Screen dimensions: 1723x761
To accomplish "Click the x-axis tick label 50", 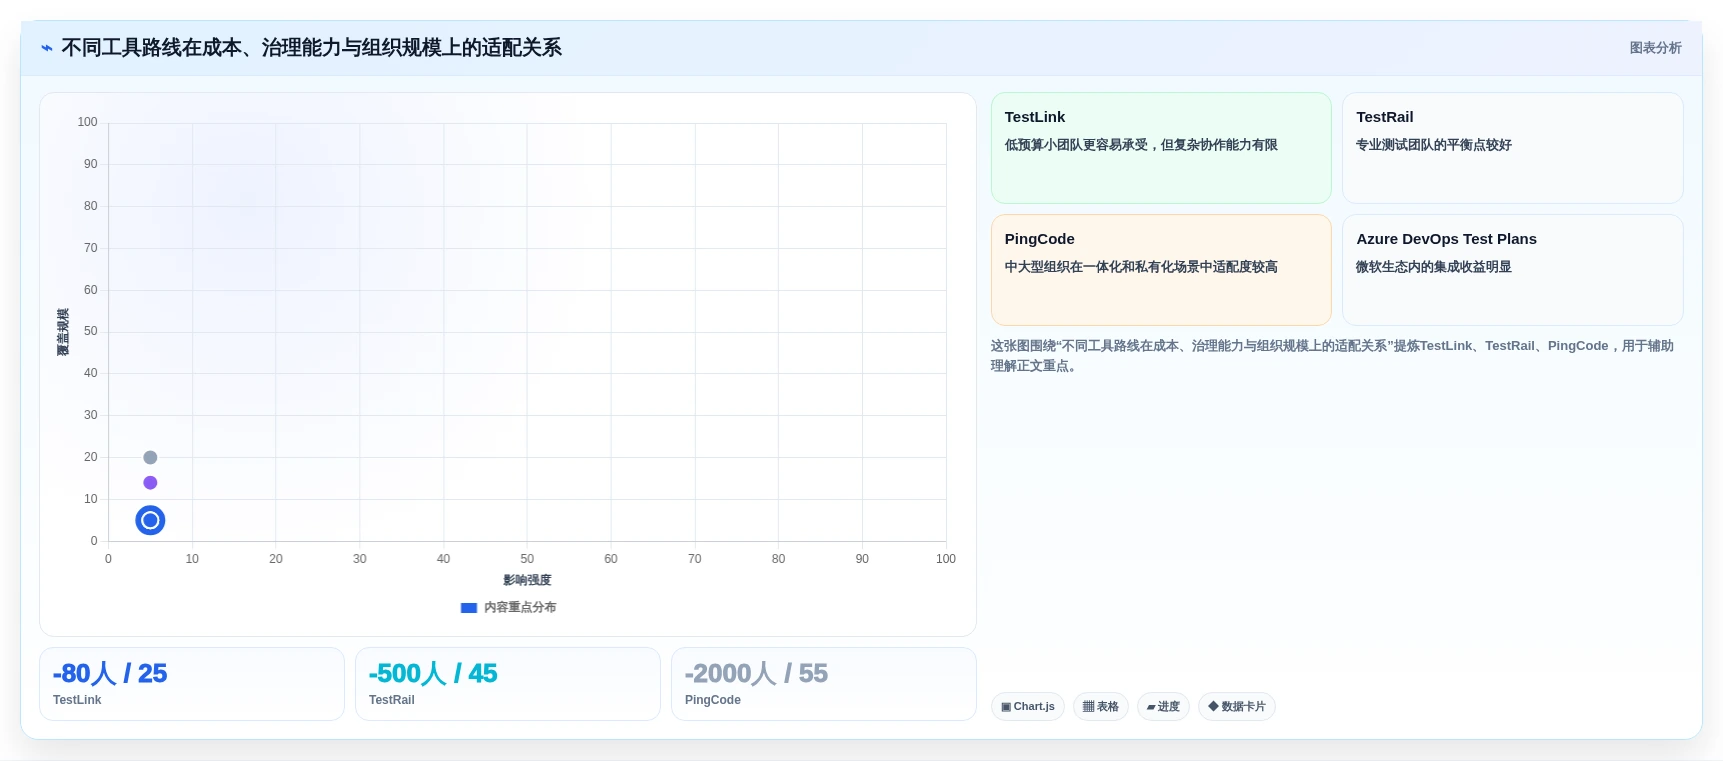I will tap(527, 559).
